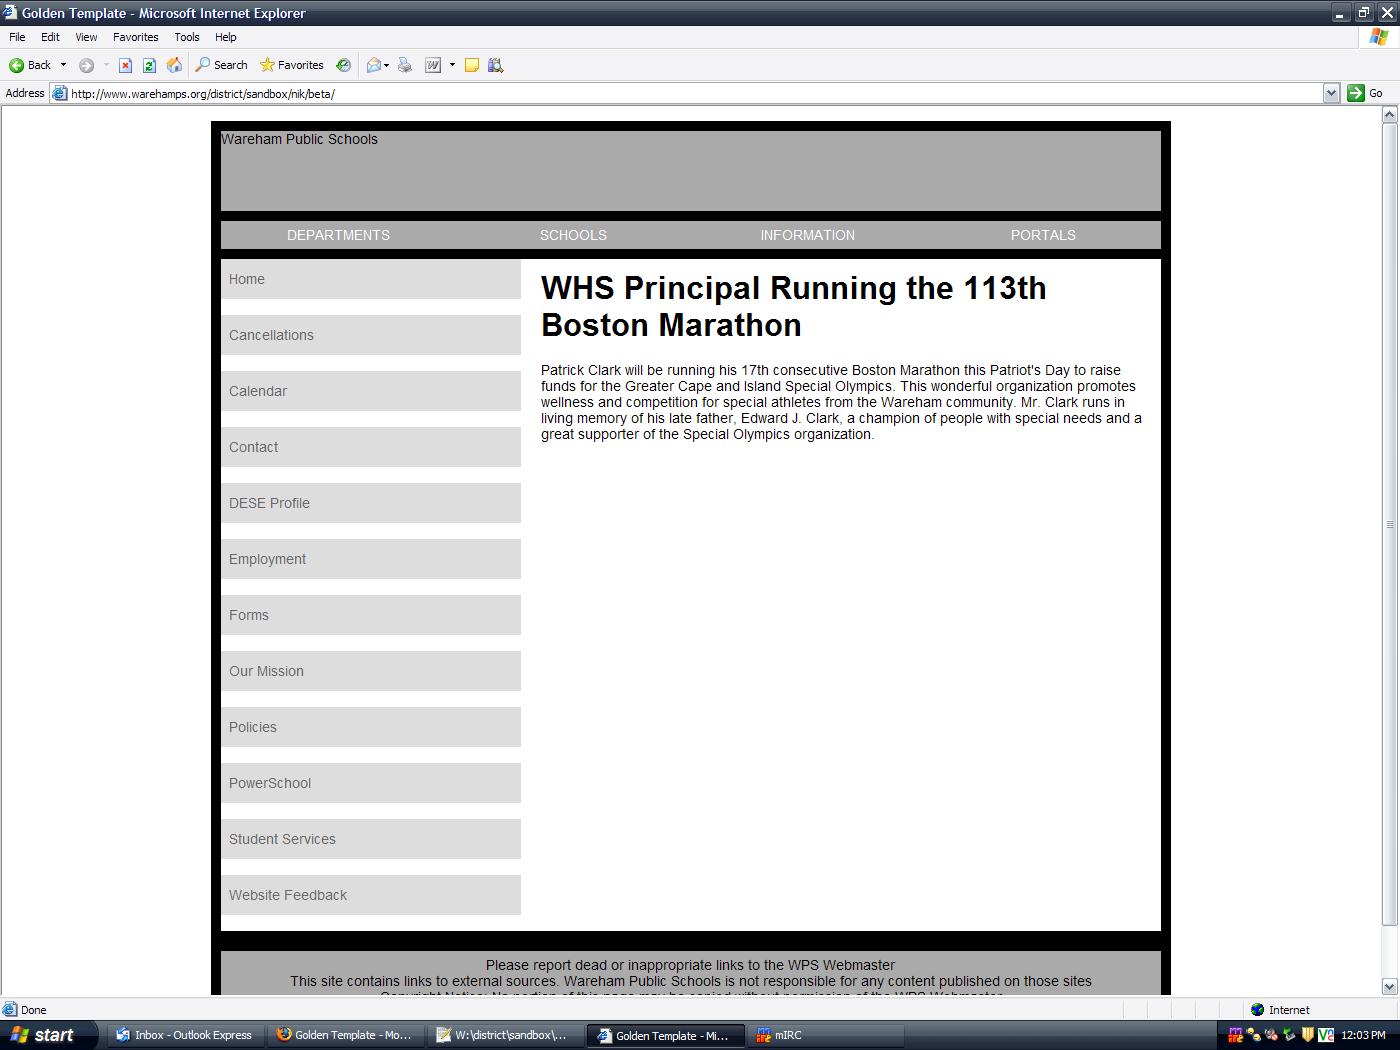
Task: Open the Help menu
Action: (x=226, y=37)
